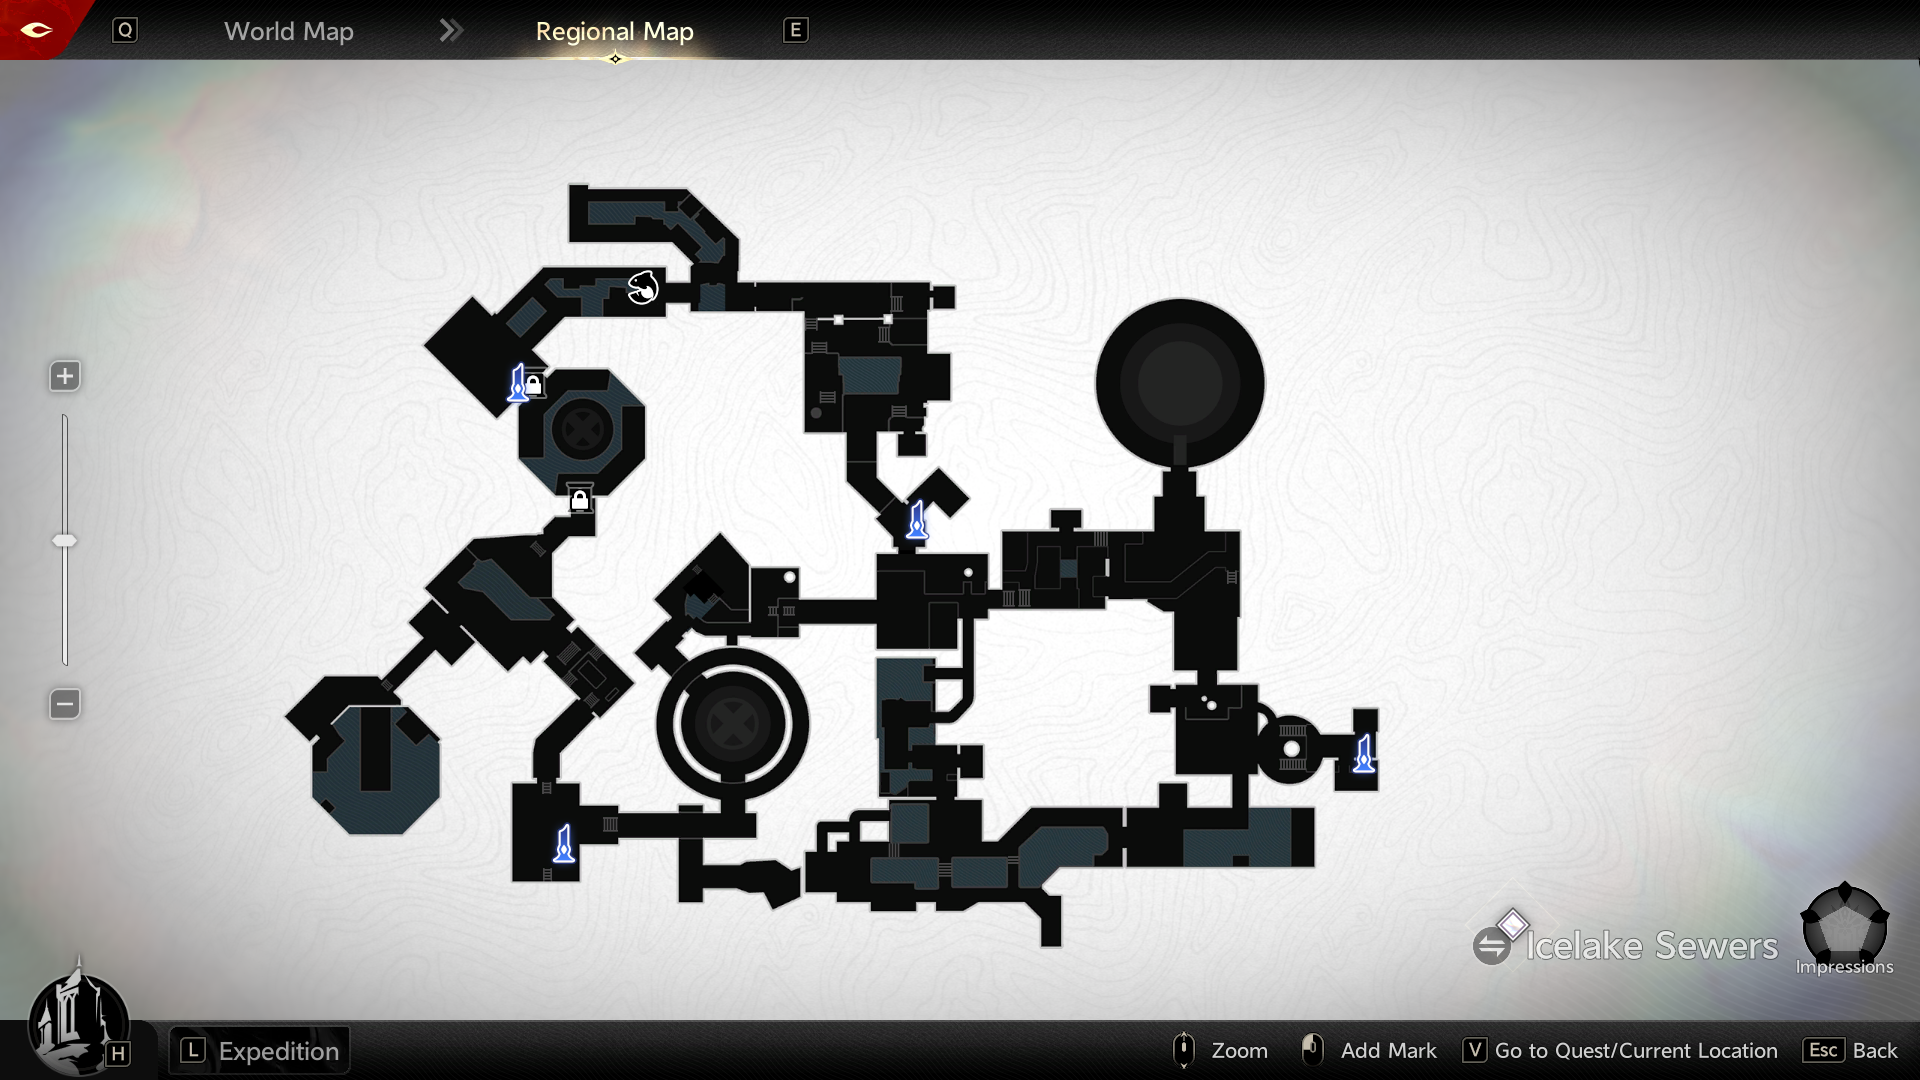Screen dimensions: 1920x1080
Task: Zoom in with the plus button
Action: [65, 376]
